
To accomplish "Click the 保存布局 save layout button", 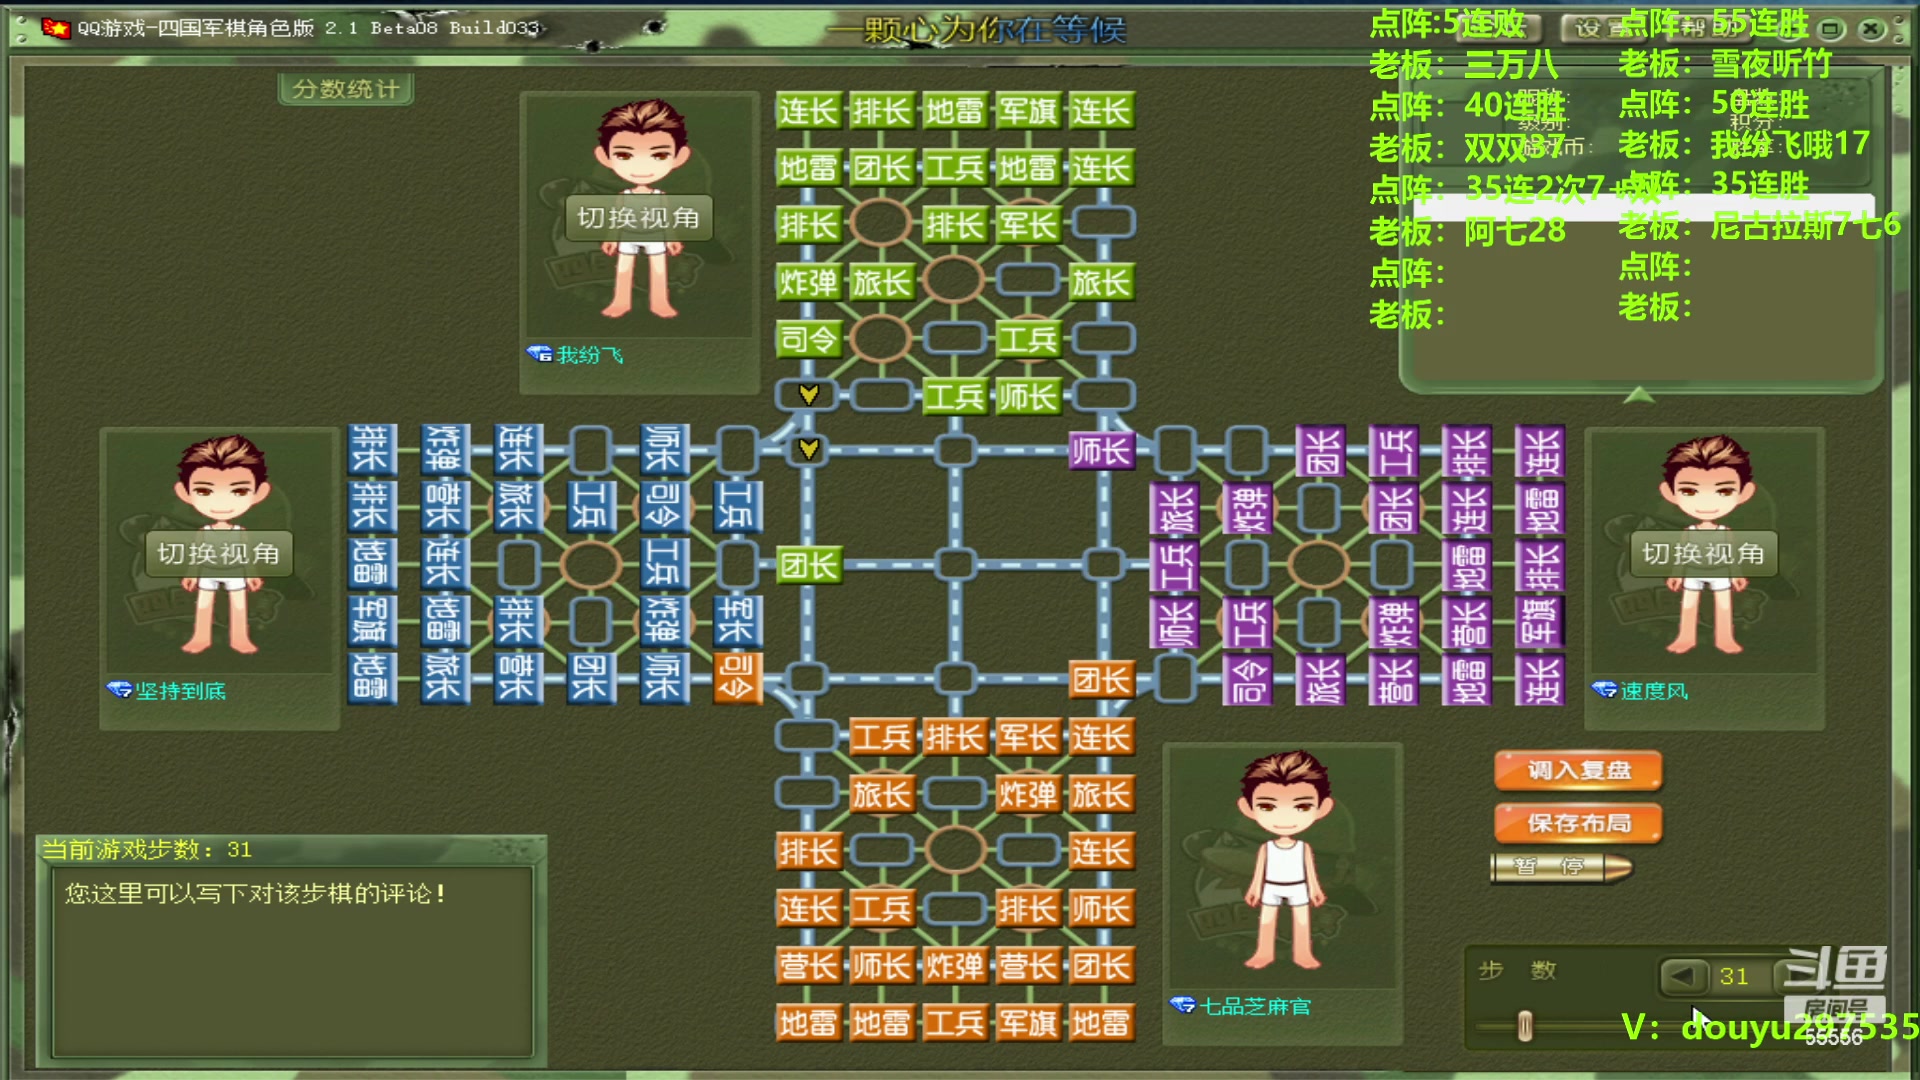I will [x=1579, y=823].
